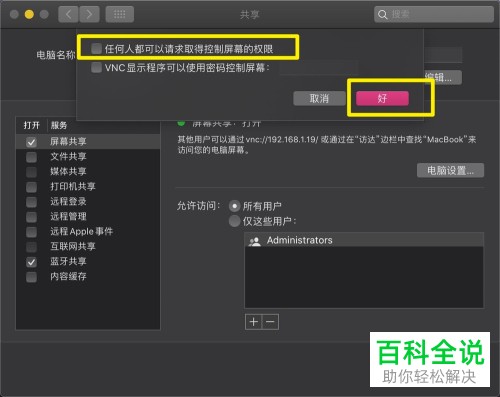Select the 远程登录 row label
This screenshot has height=397, width=500.
(x=68, y=201)
